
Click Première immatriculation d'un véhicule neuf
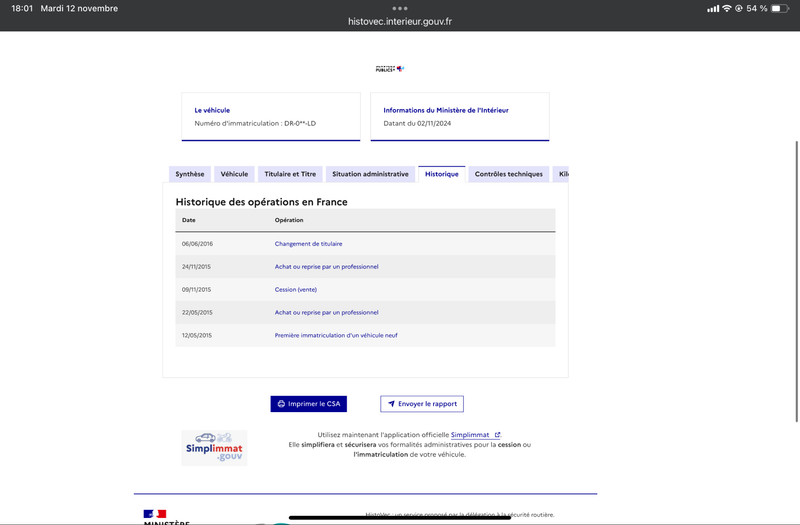(x=336, y=336)
